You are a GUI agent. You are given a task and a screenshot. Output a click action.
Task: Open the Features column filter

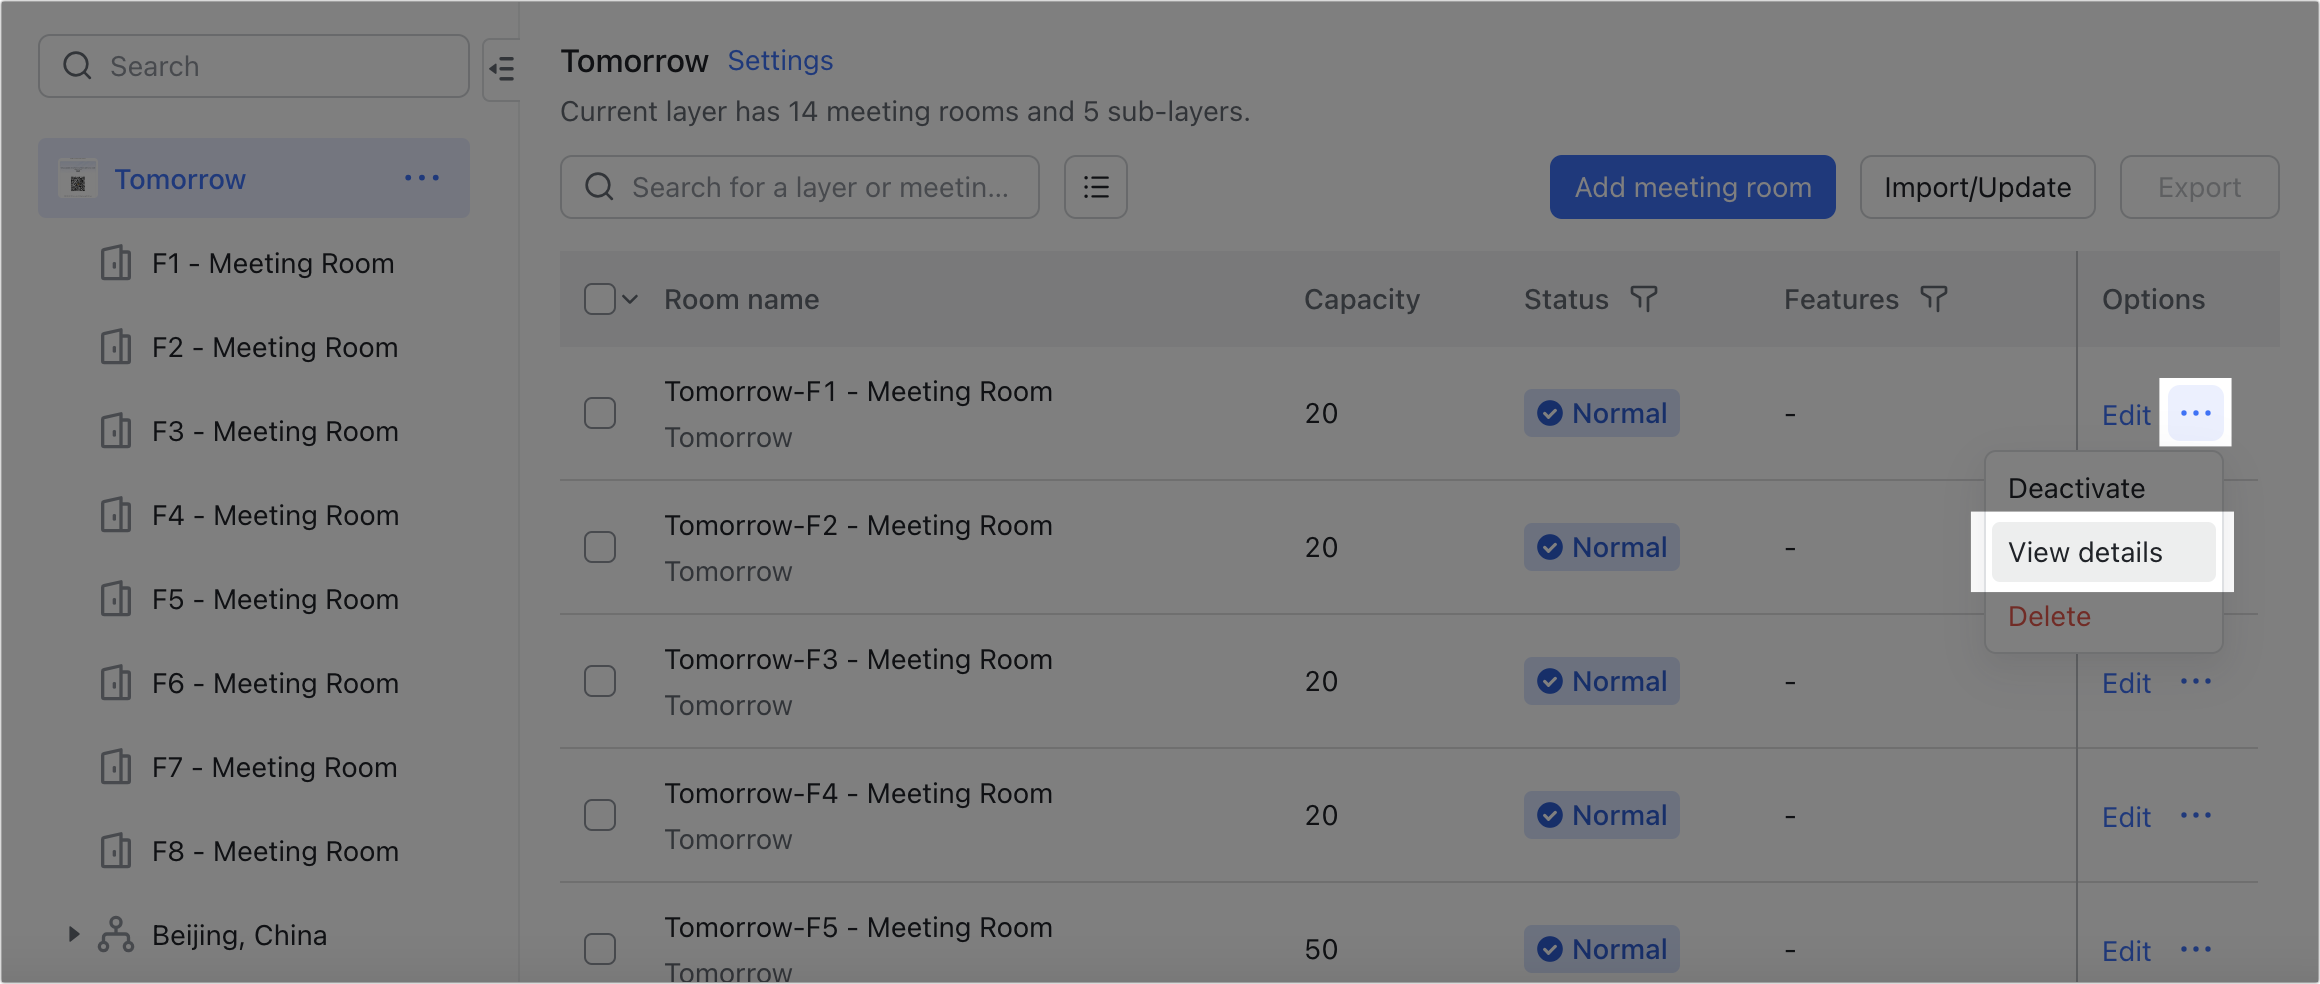[x=1934, y=299]
